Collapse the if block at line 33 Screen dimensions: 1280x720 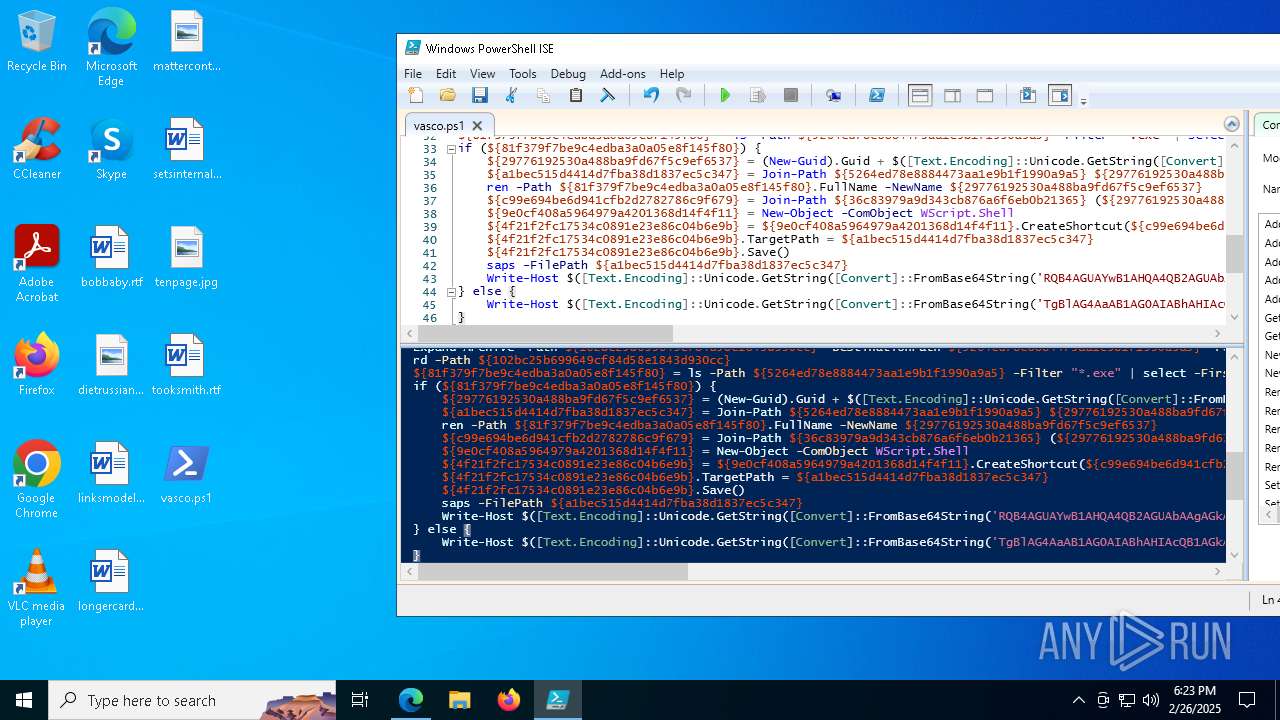(x=451, y=149)
